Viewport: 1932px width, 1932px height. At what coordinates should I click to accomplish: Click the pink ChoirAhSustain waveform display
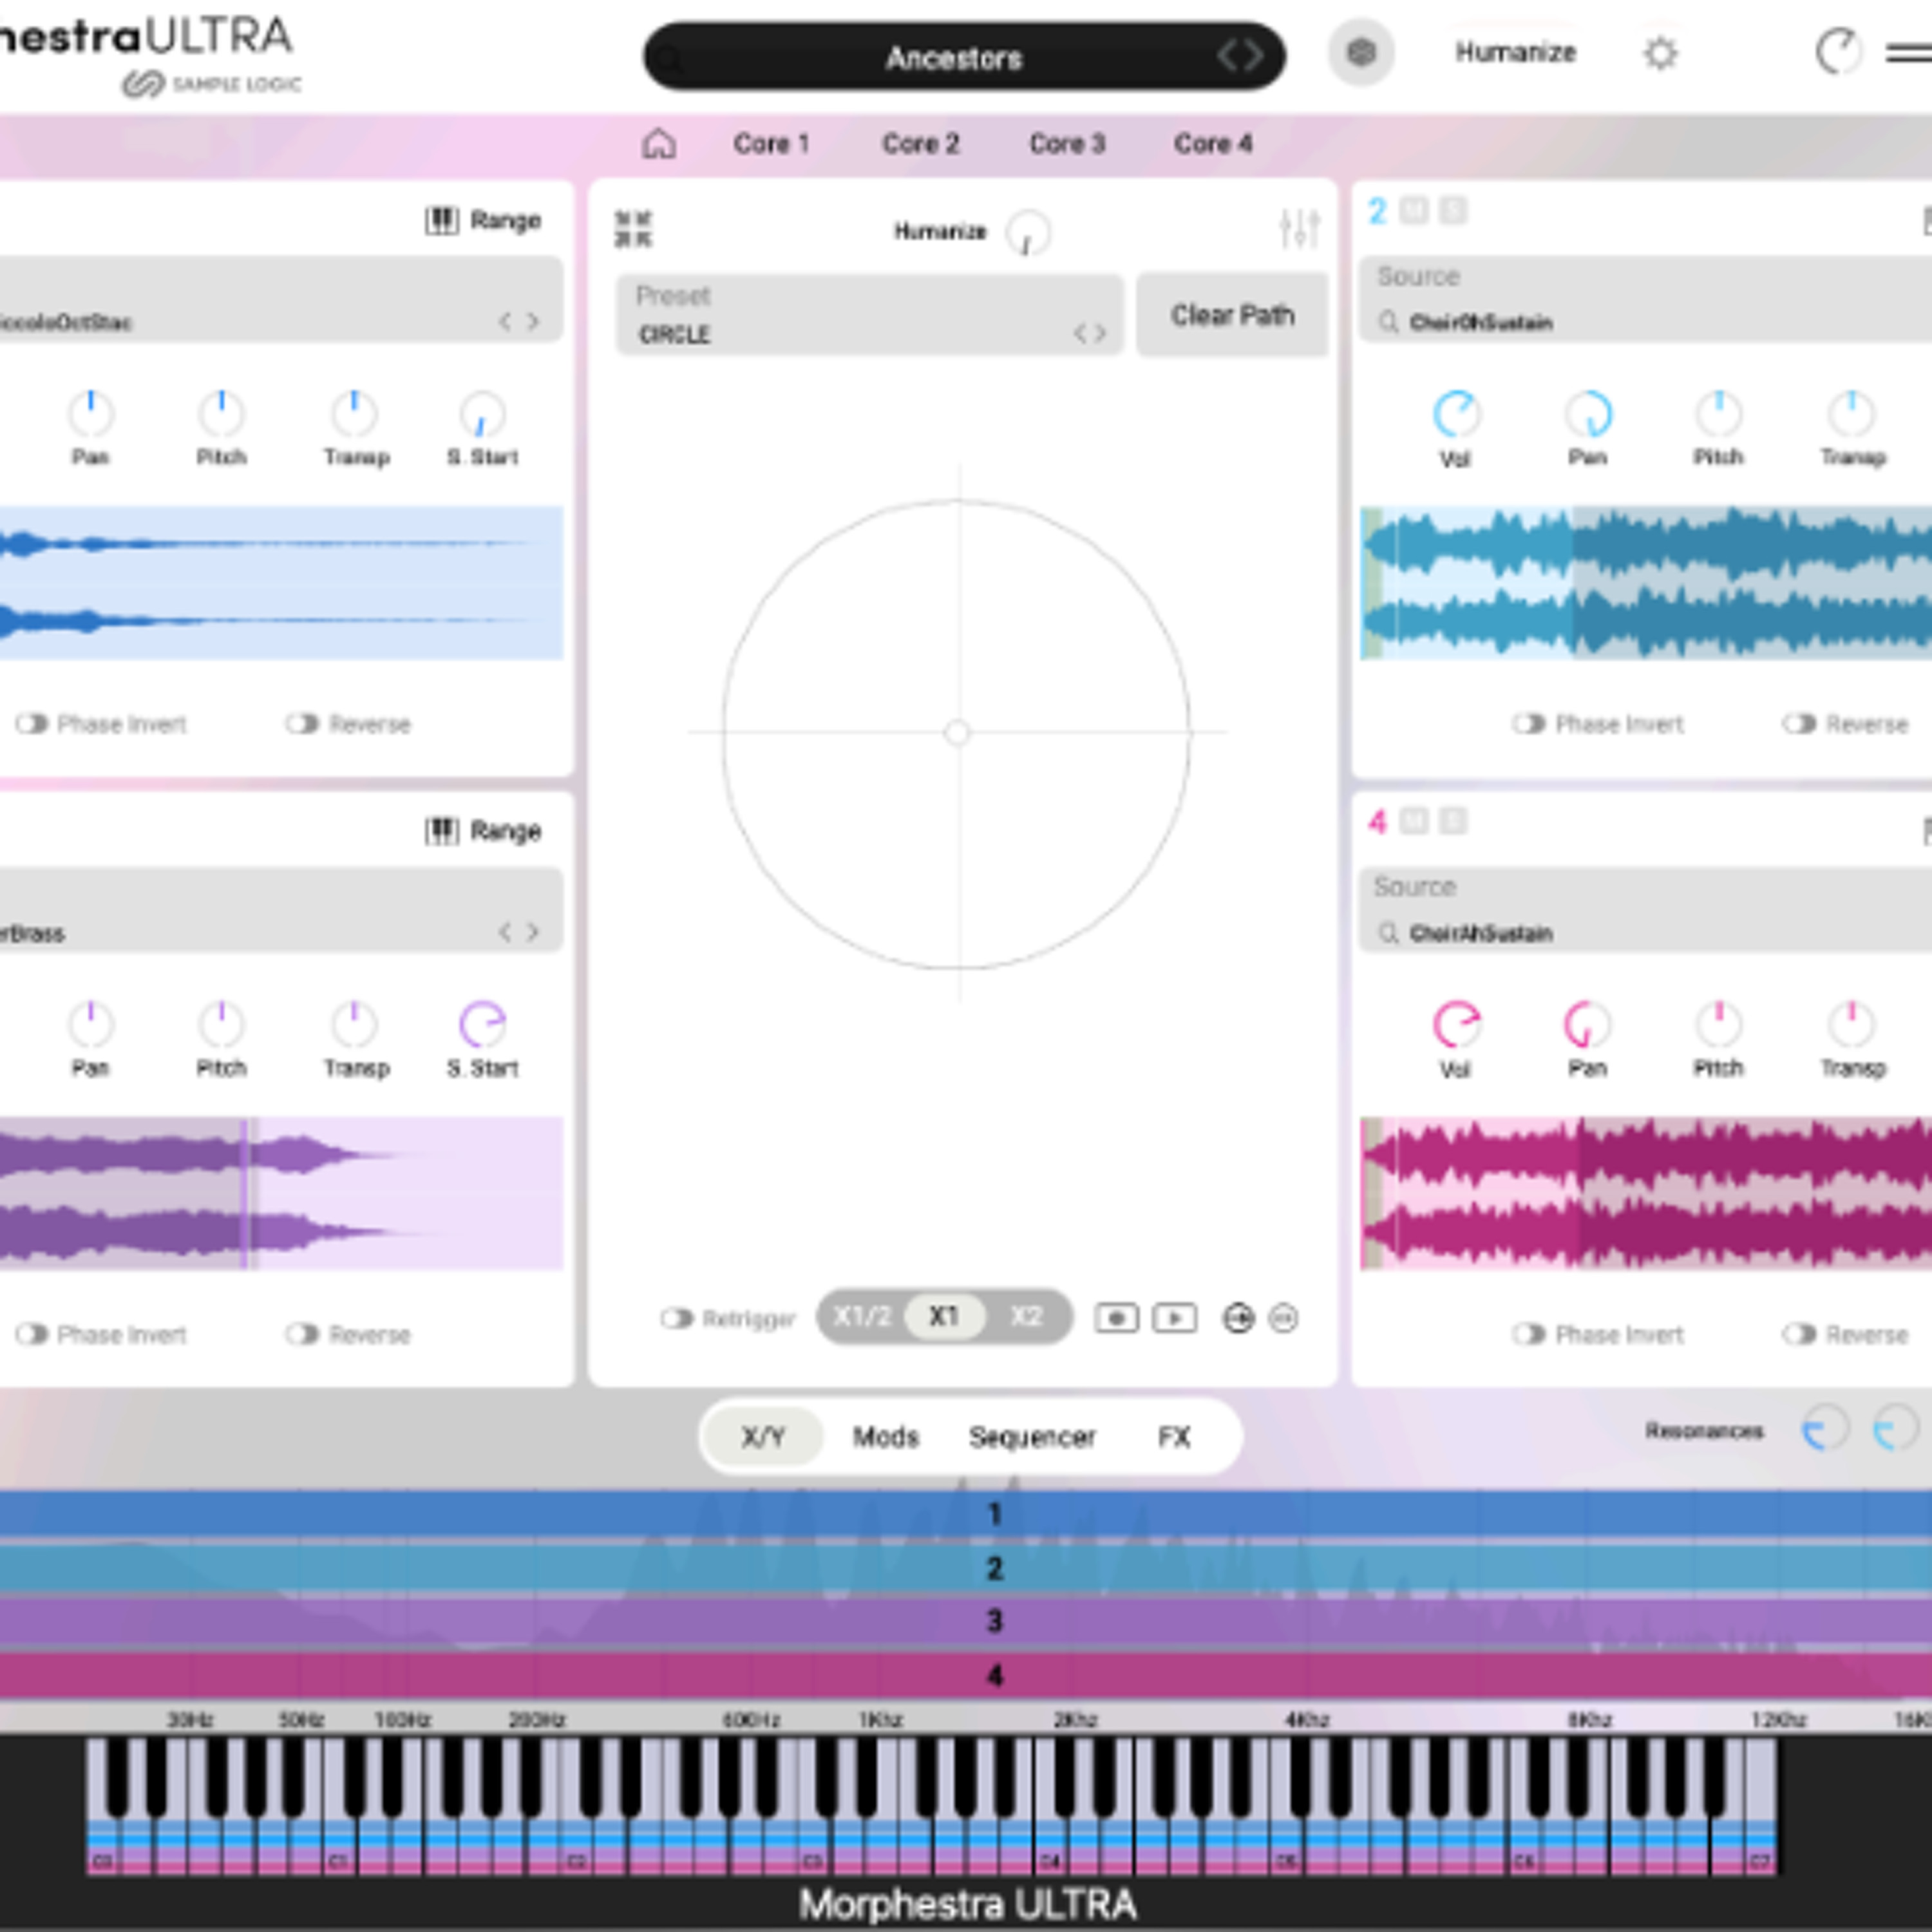click(x=1645, y=1193)
